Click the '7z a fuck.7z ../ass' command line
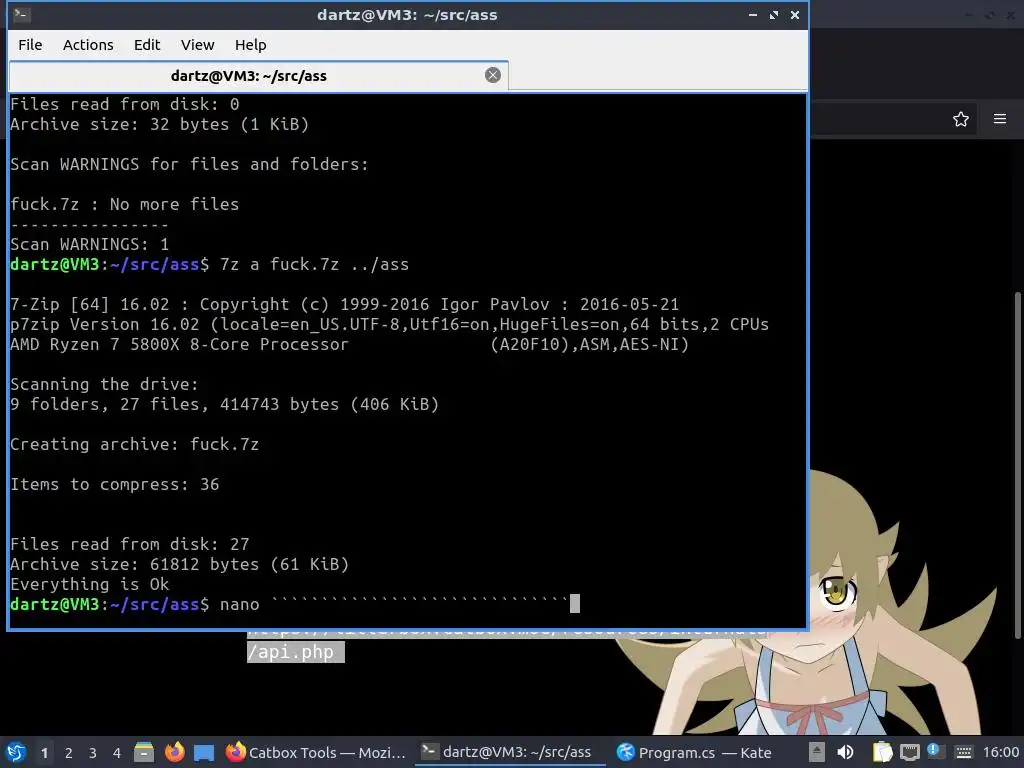 click(x=314, y=264)
